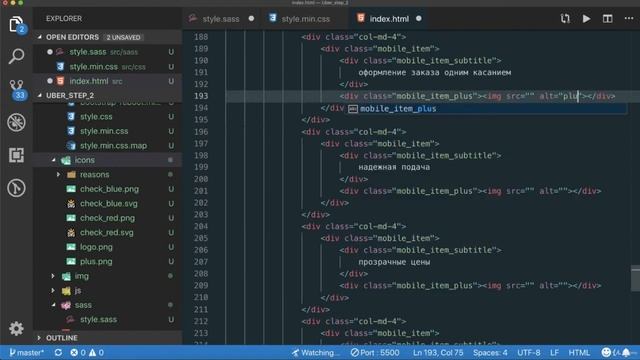
Task: Show errors and warnings count in status bar
Action: [87, 353]
